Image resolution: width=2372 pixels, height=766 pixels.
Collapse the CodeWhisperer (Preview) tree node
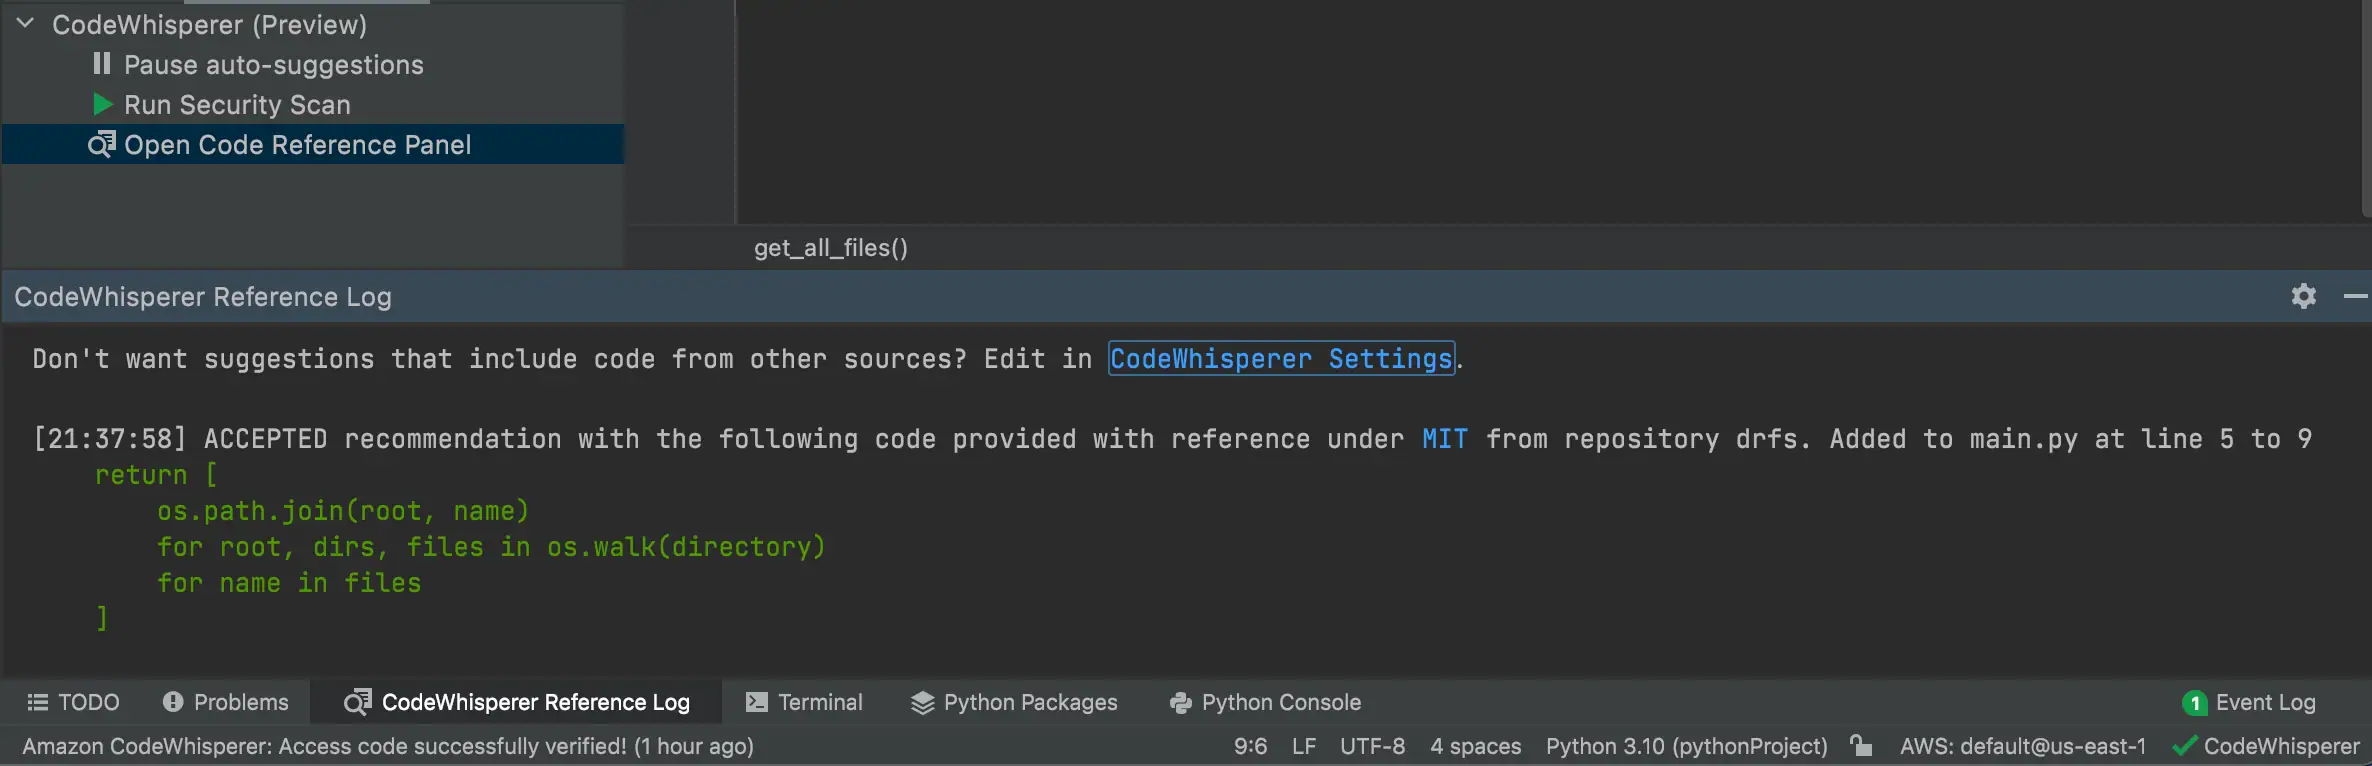(26, 23)
